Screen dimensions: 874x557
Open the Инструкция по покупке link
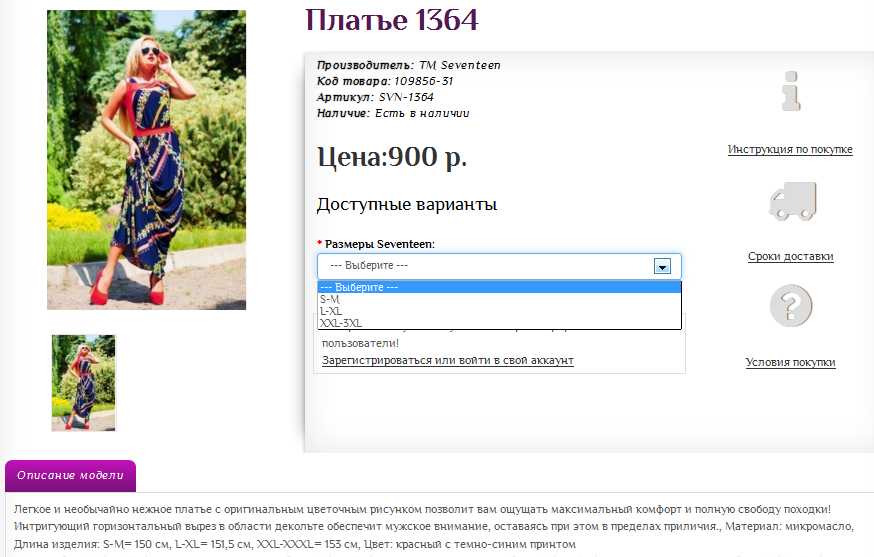point(790,149)
